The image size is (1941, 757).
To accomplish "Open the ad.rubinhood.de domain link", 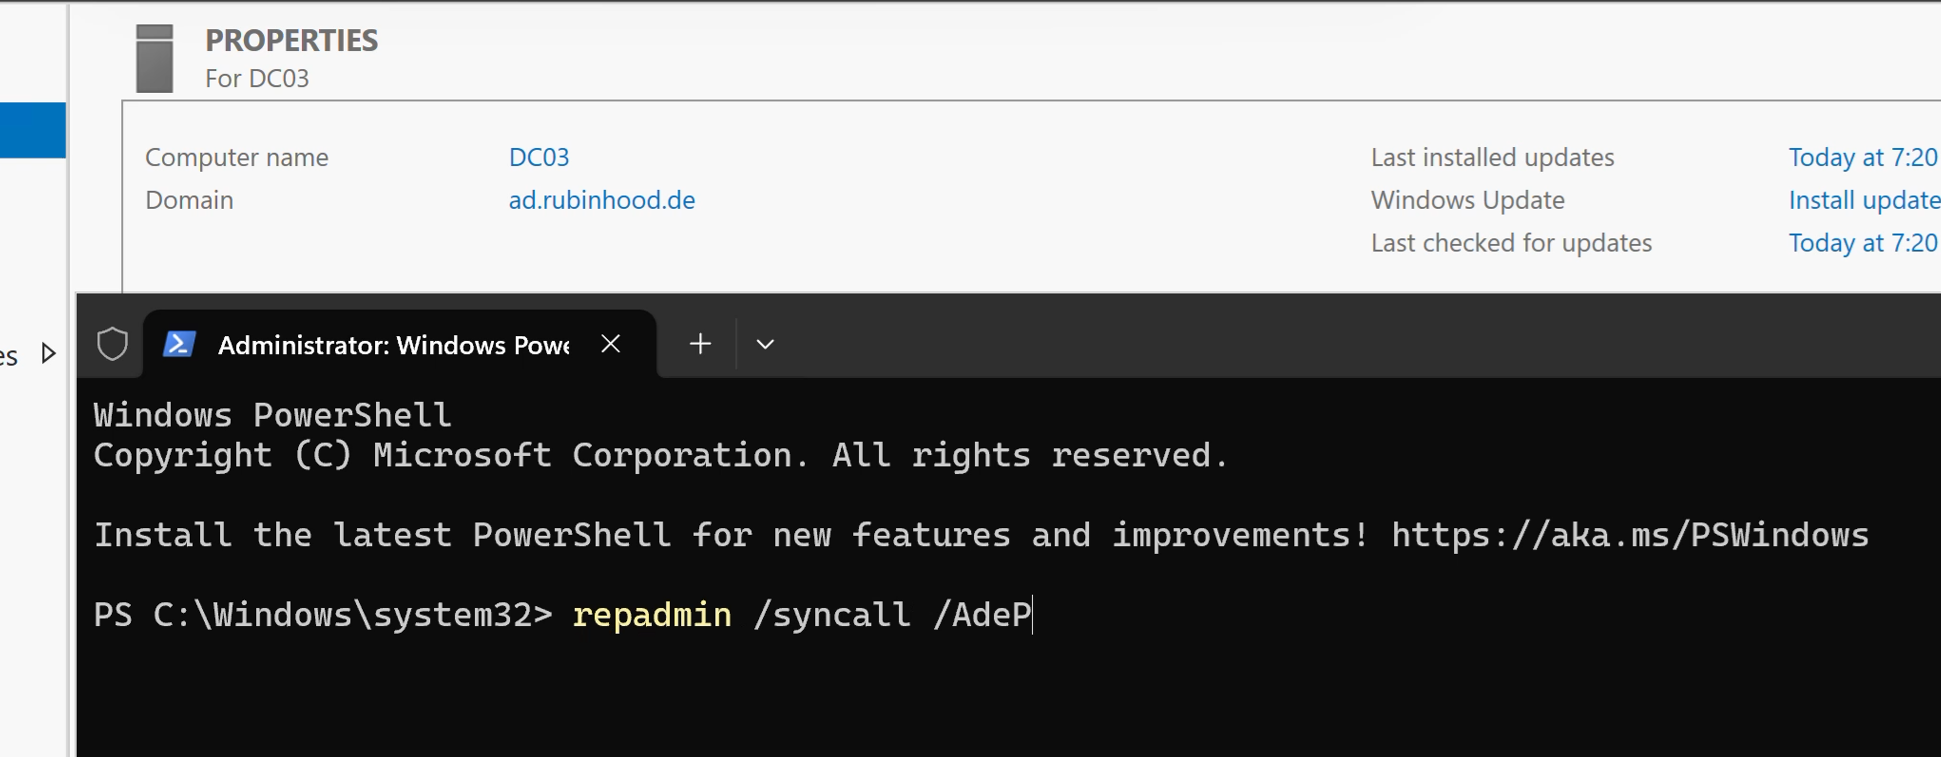I will coord(601,200).
